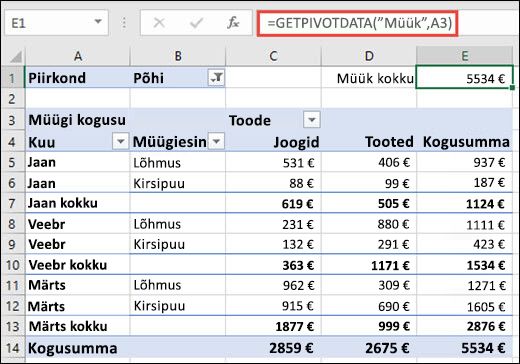Click the Piirkond cell

pos(78,78)
